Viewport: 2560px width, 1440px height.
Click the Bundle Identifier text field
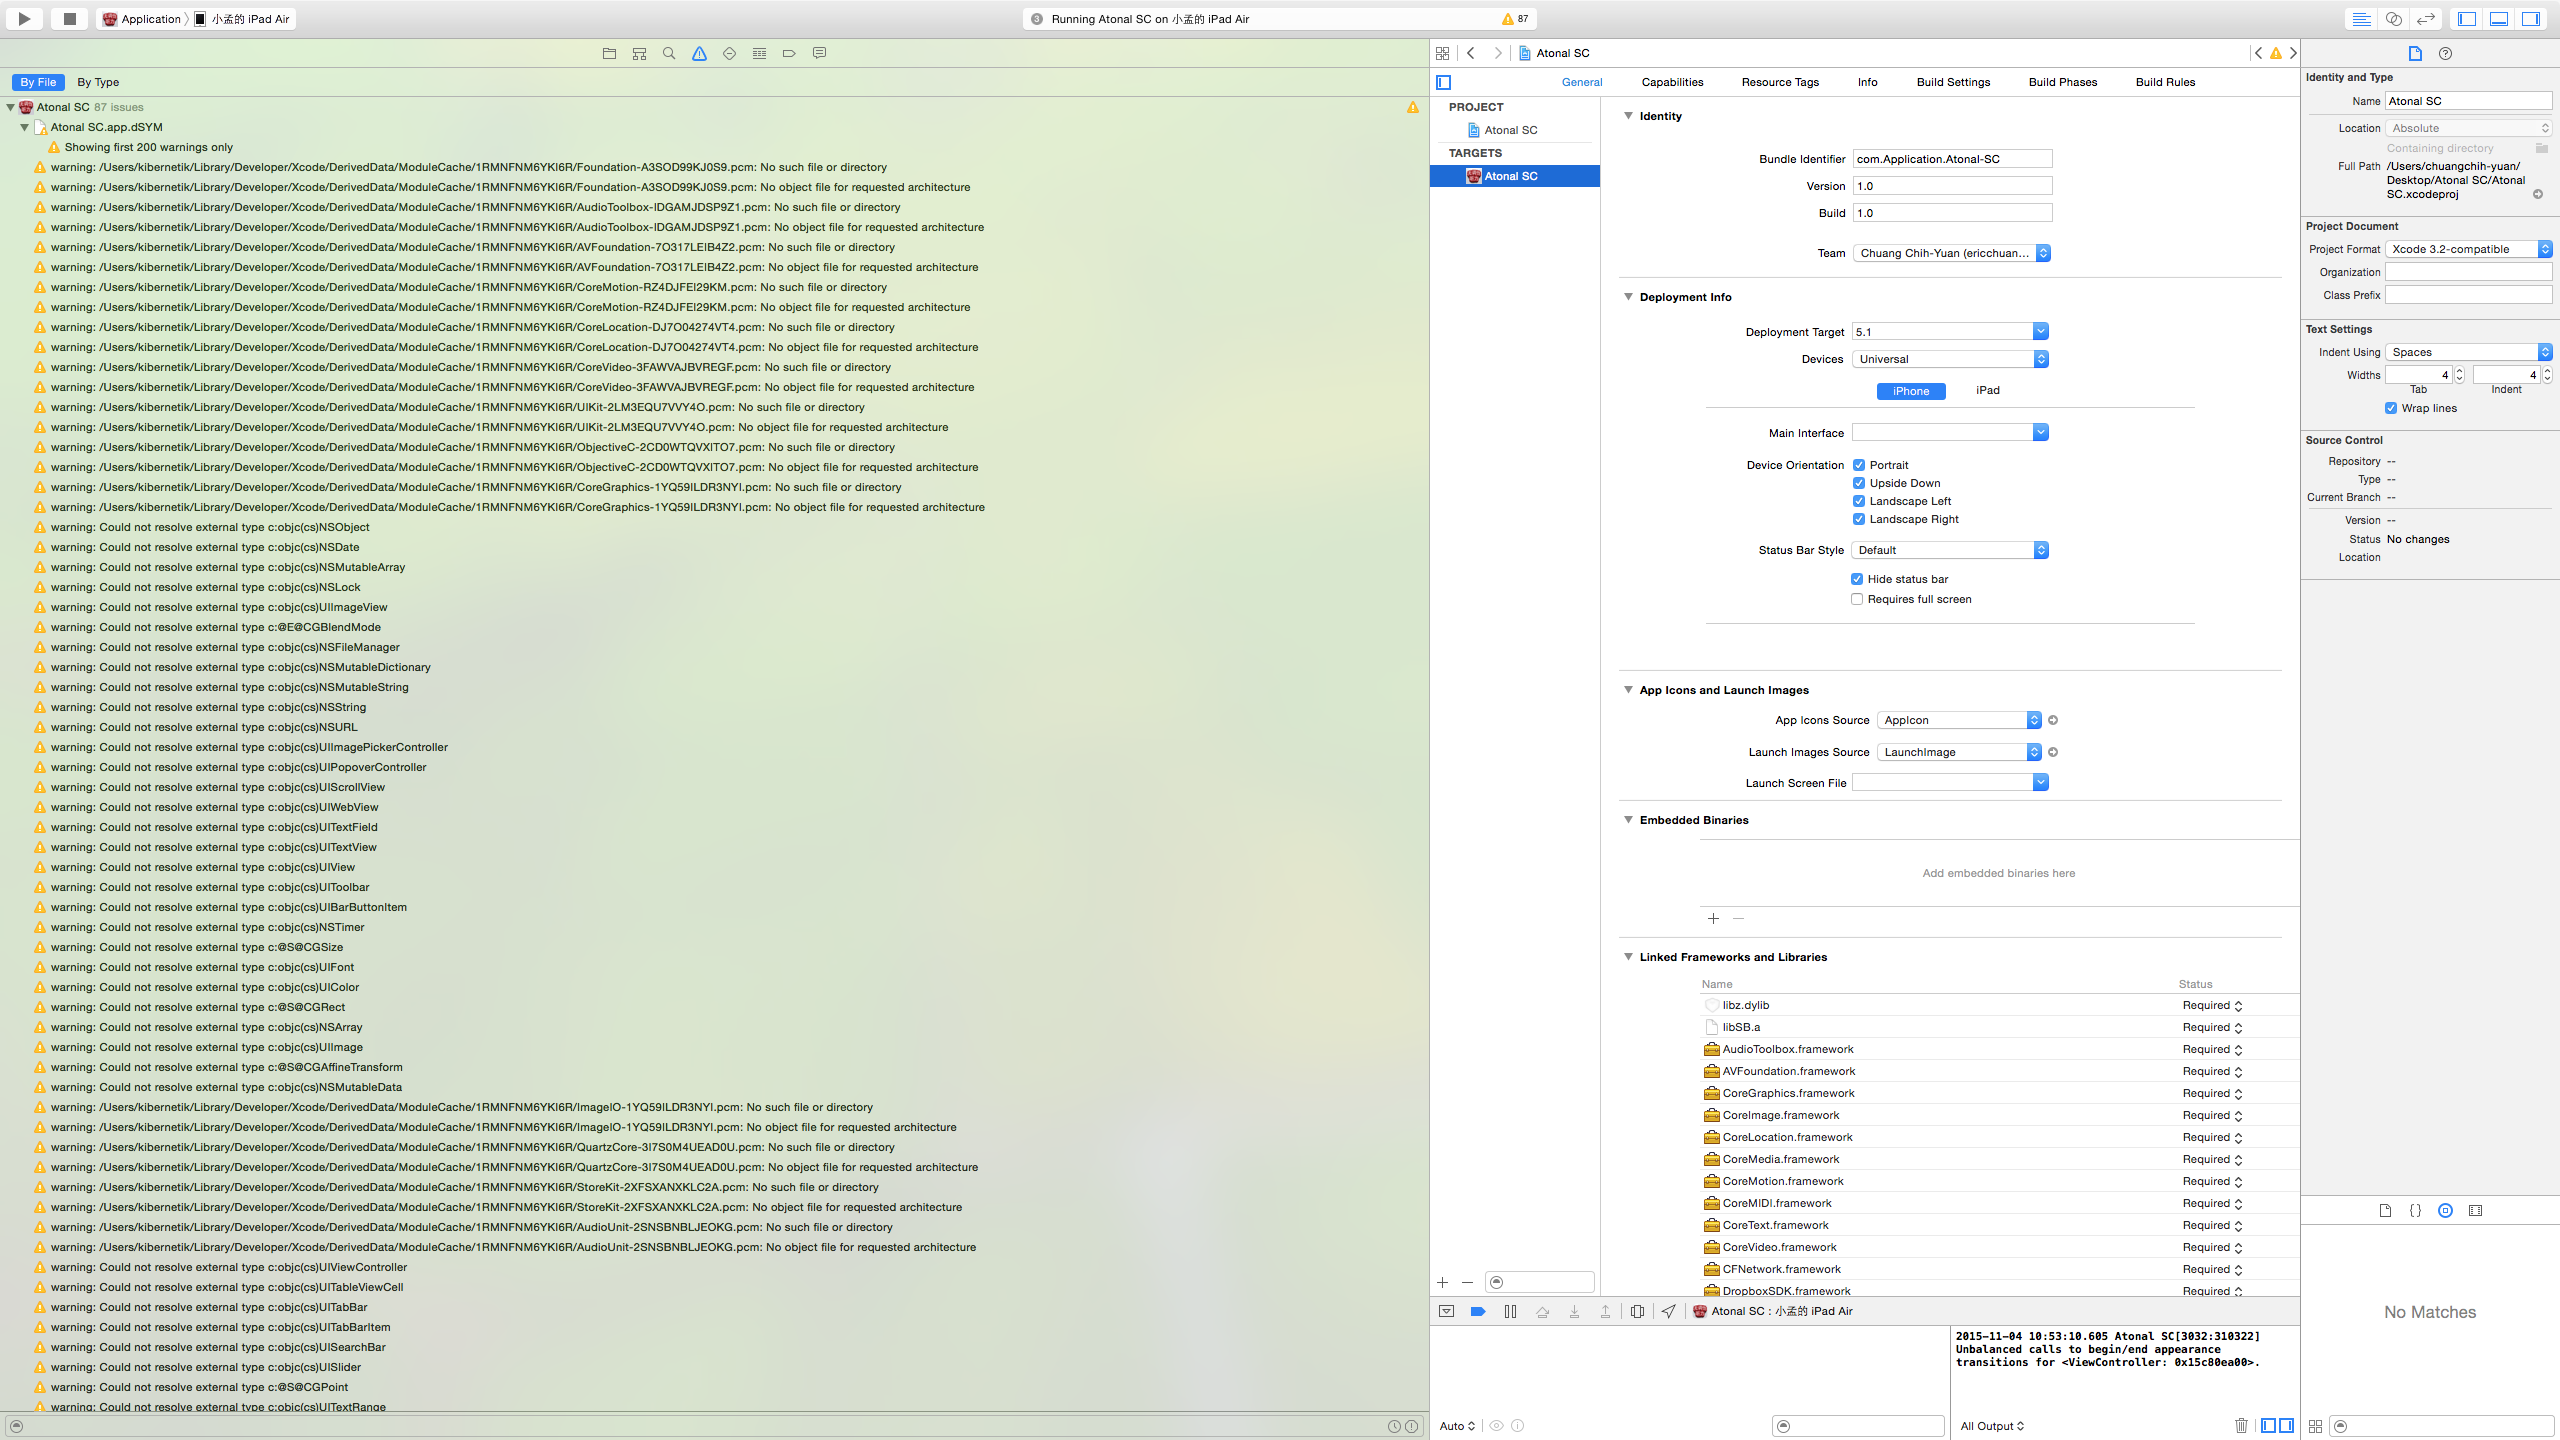click(x=1952, y=159)
